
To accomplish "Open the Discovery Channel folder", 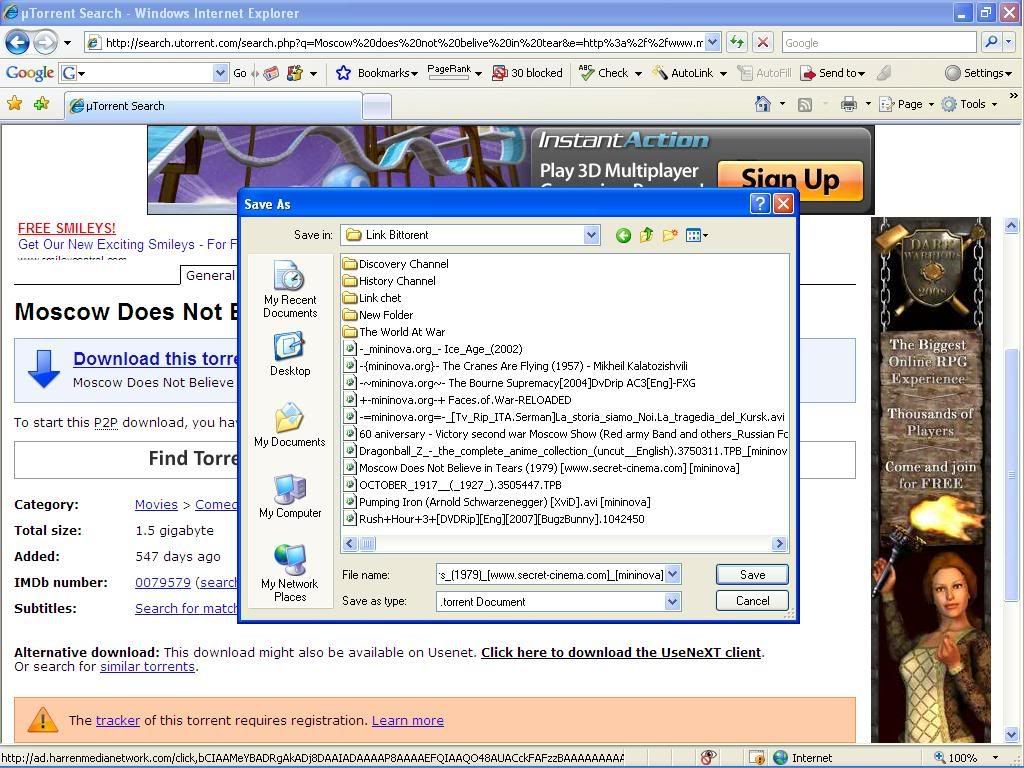I will click(x=402, y=264).
